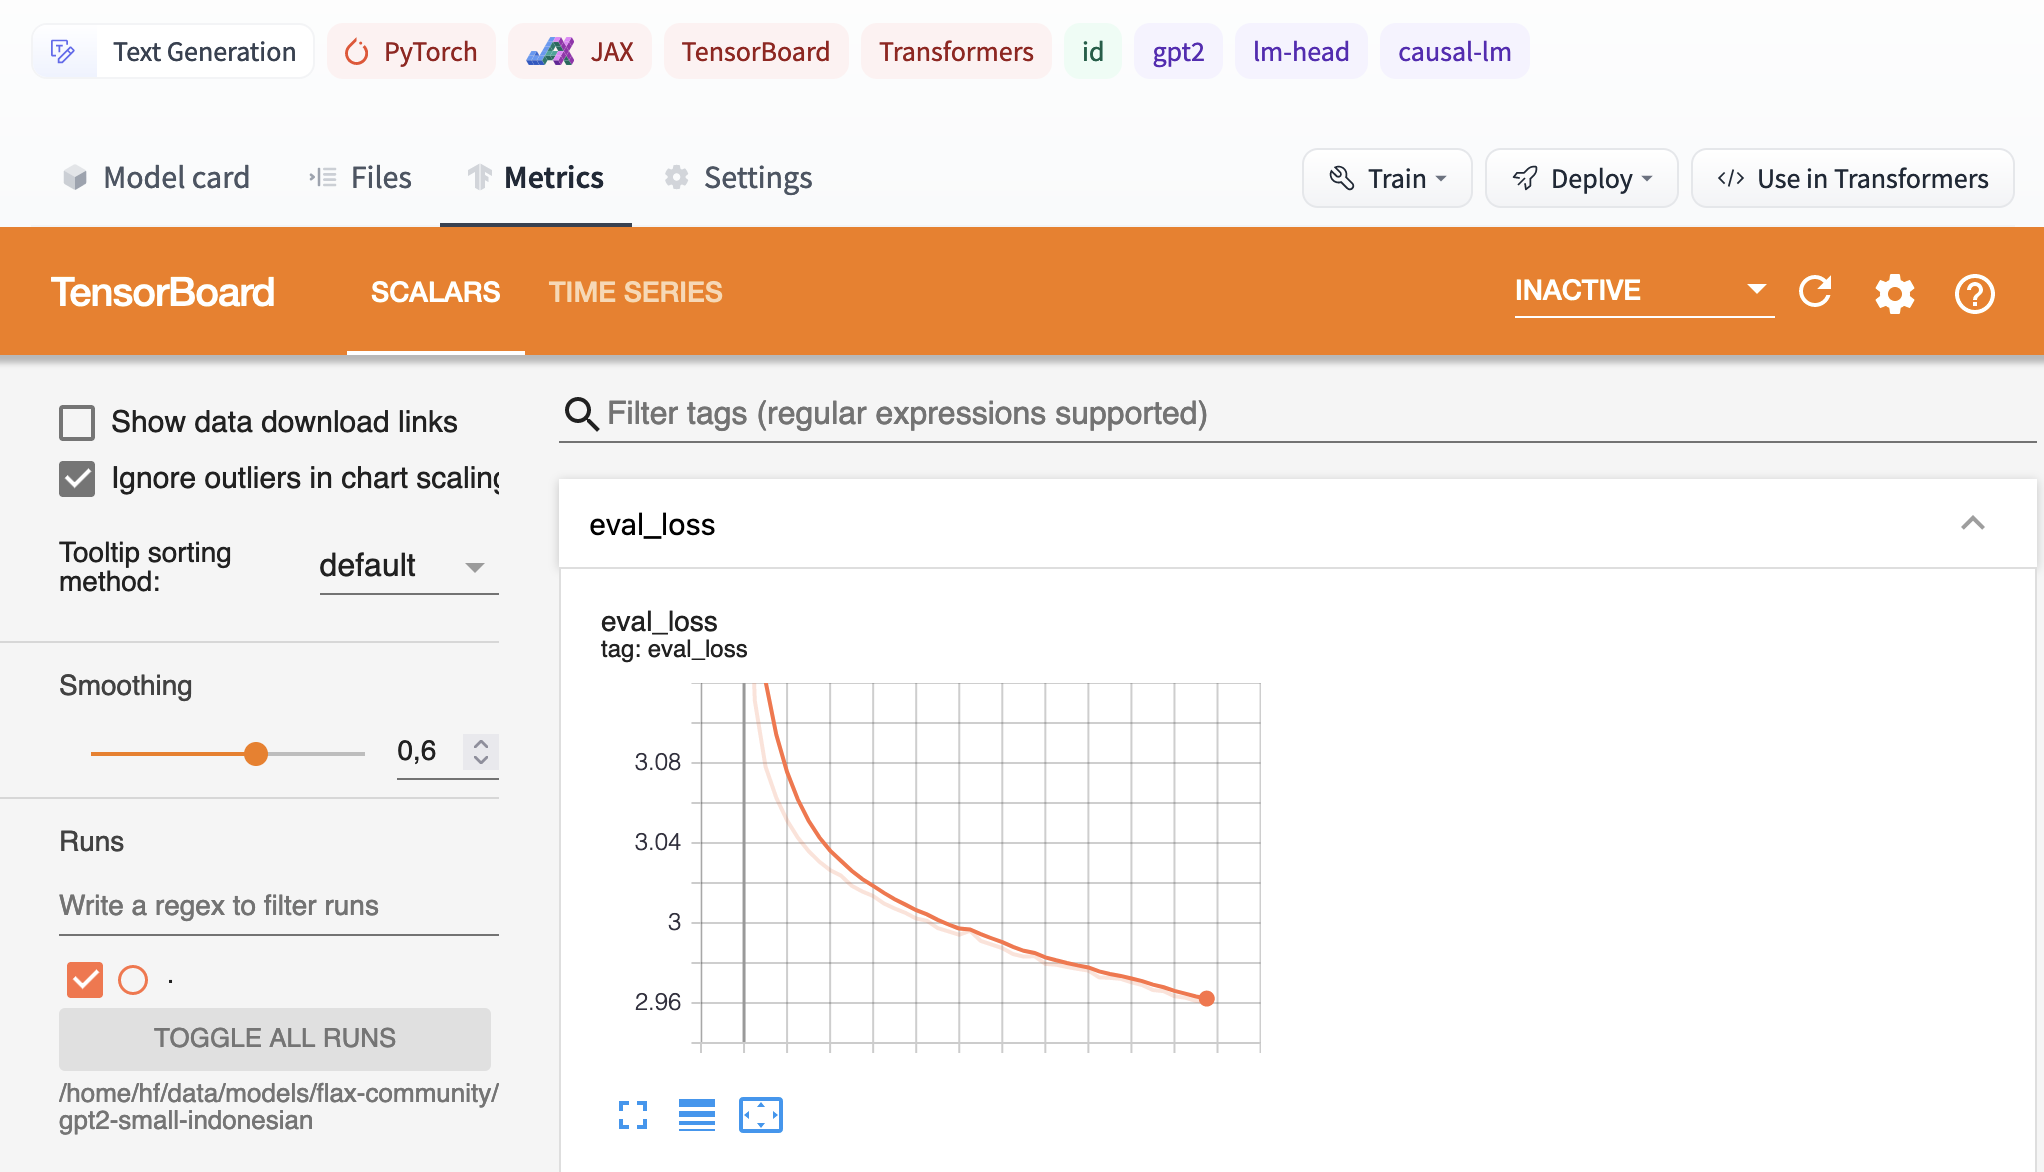Select the Metrics tab
The width and height of the screenshot is (2044, 1172).
pyautogui.click(x=535, y=178)
